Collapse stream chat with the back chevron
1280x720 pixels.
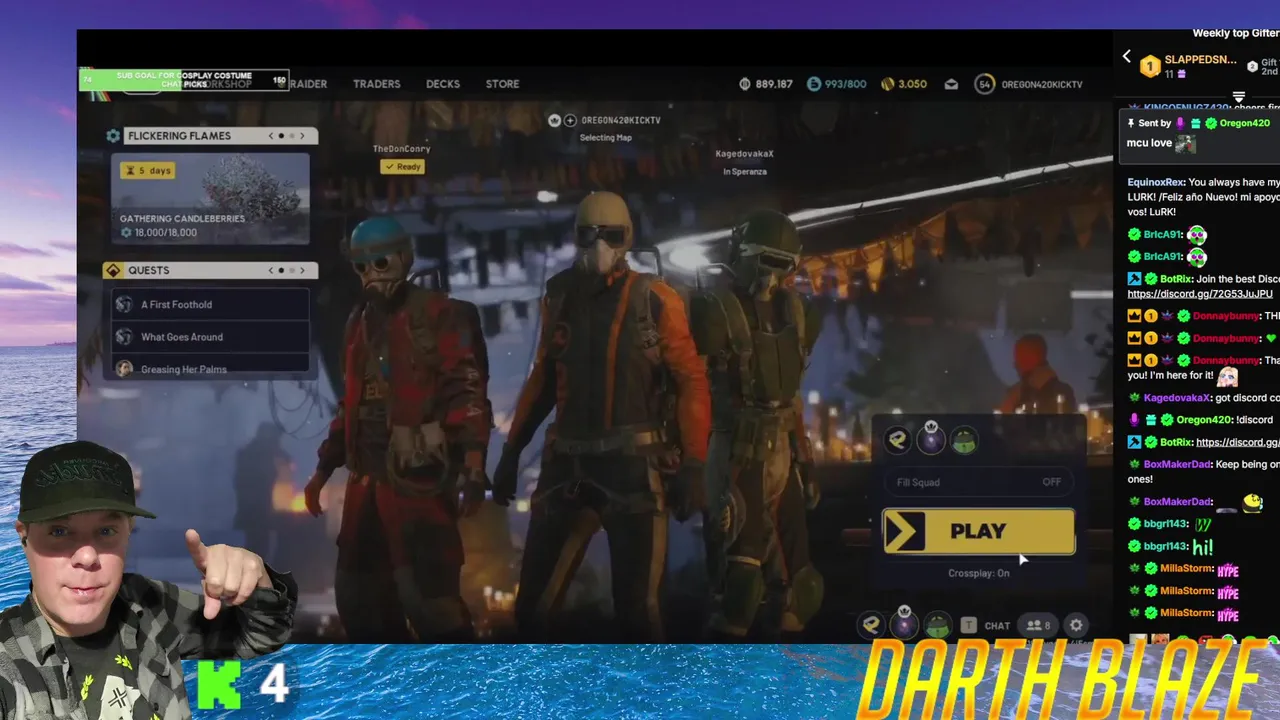pyautogui.click(x=1127, y=57)
